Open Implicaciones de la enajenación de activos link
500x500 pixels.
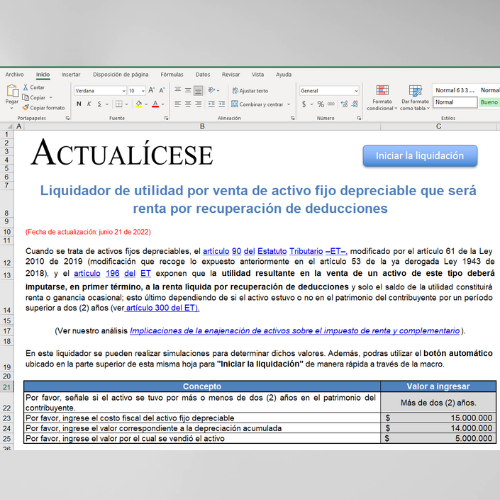coord(295,331)
